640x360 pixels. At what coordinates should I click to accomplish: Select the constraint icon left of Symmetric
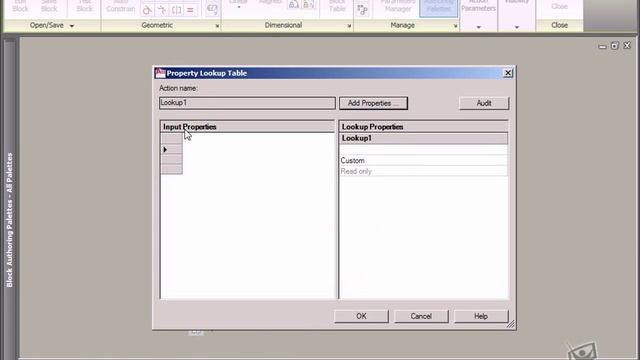point(162,10)
